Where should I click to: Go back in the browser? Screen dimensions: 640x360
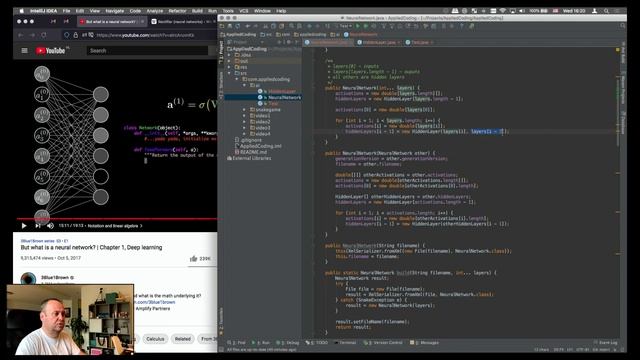pos(20,36)
